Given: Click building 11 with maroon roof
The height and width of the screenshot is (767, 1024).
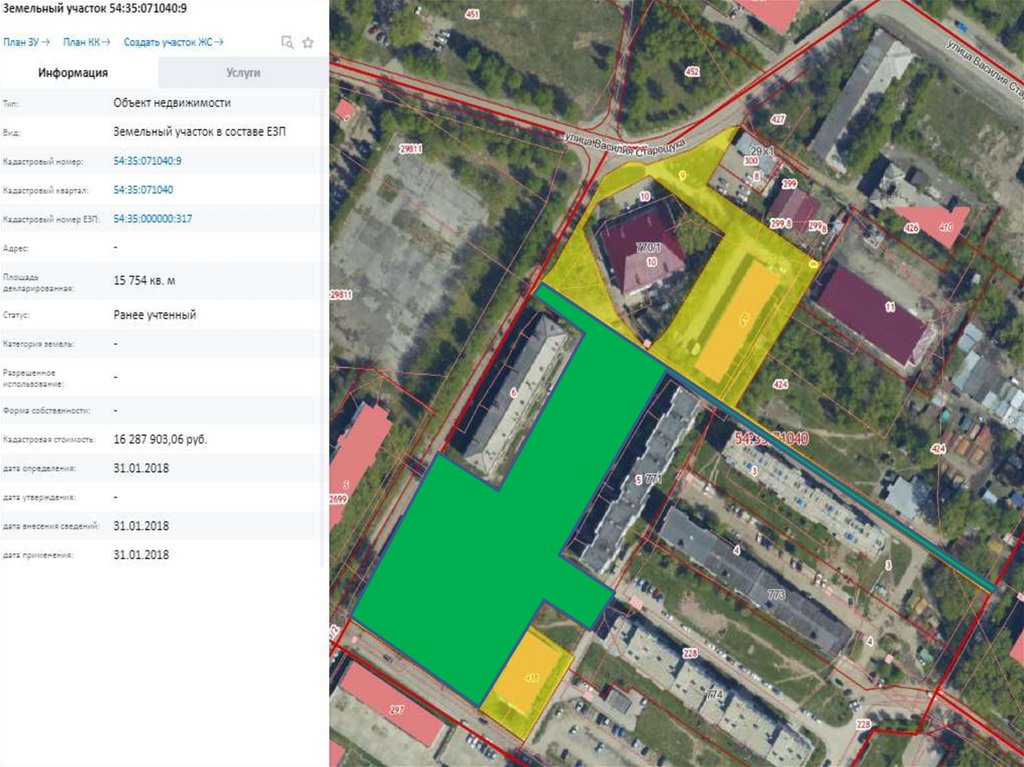Looking at the screenshot, I should pyautogui.click(x=874, y=315).
